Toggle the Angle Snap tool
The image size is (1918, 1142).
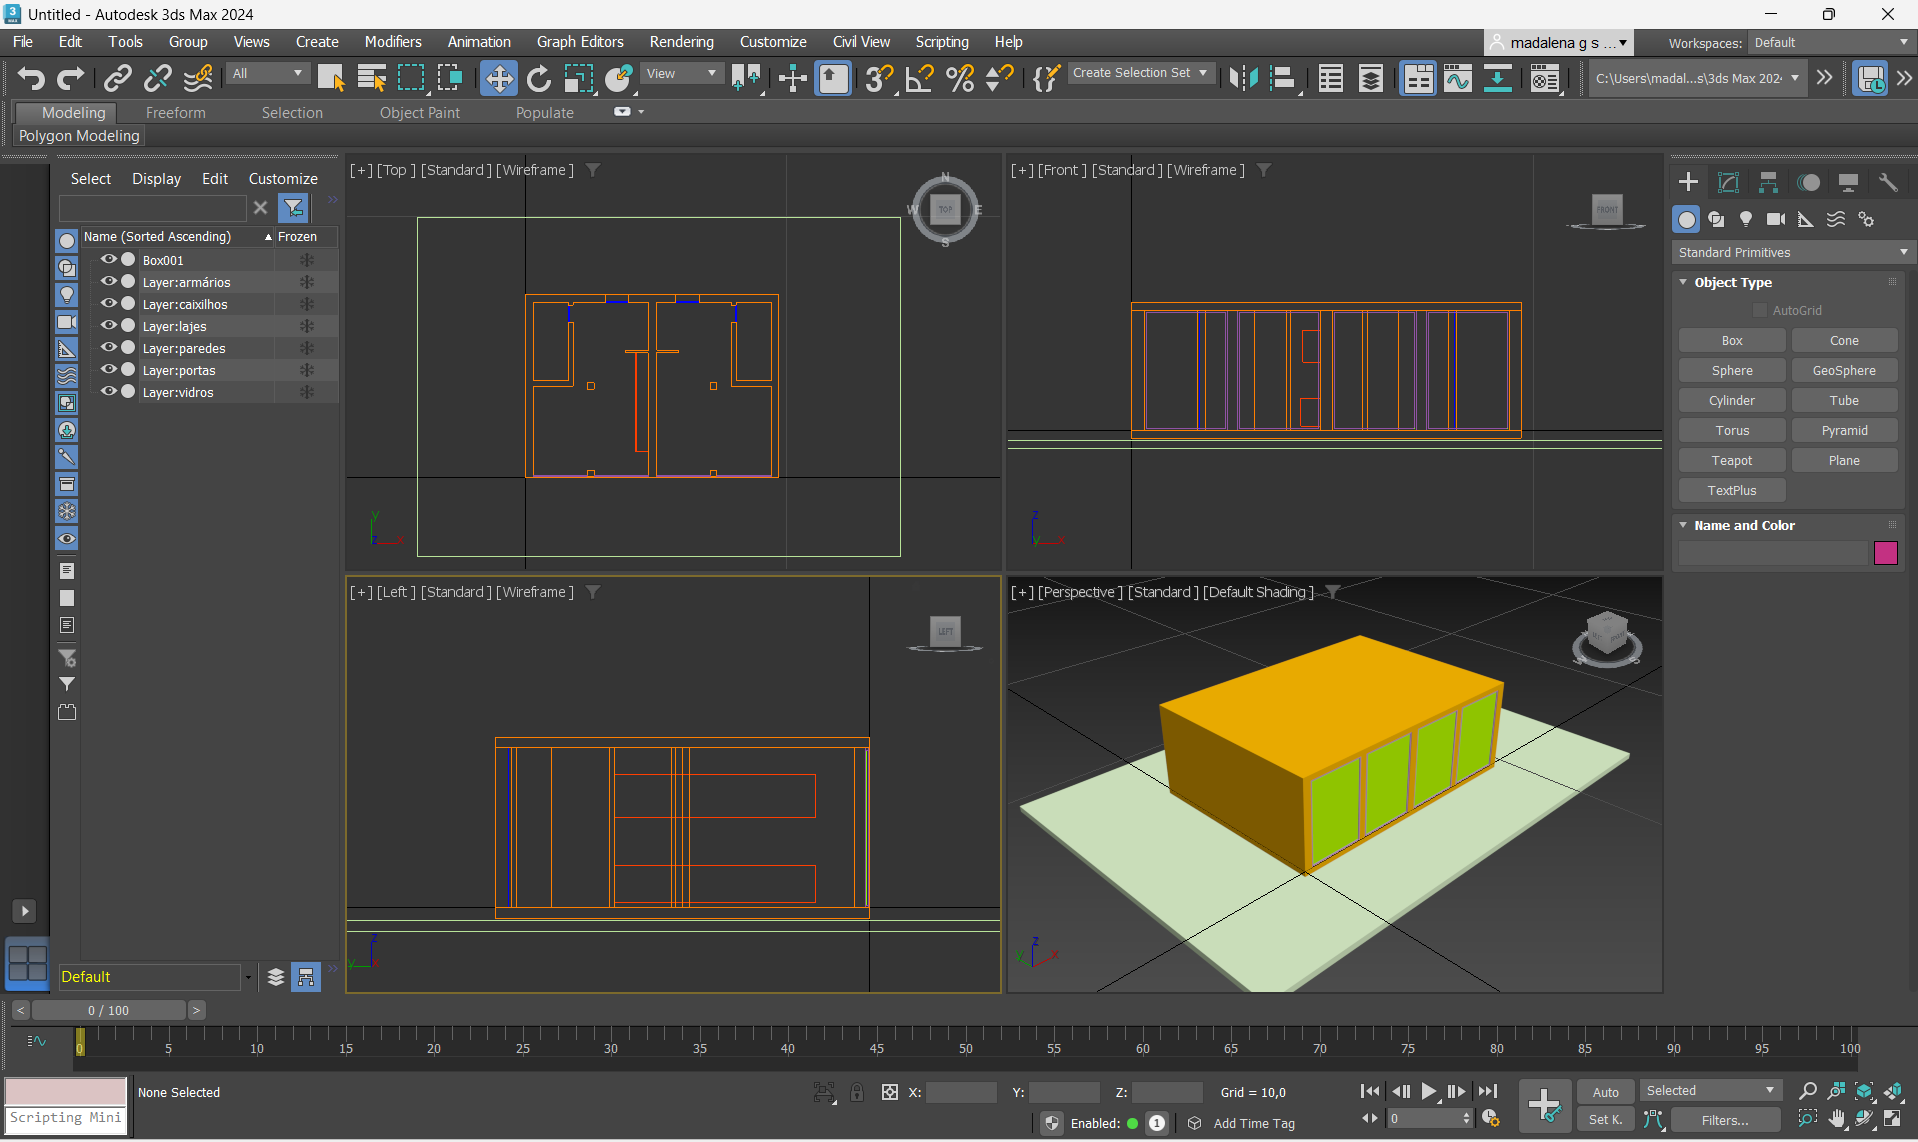(x=919, y=78)
